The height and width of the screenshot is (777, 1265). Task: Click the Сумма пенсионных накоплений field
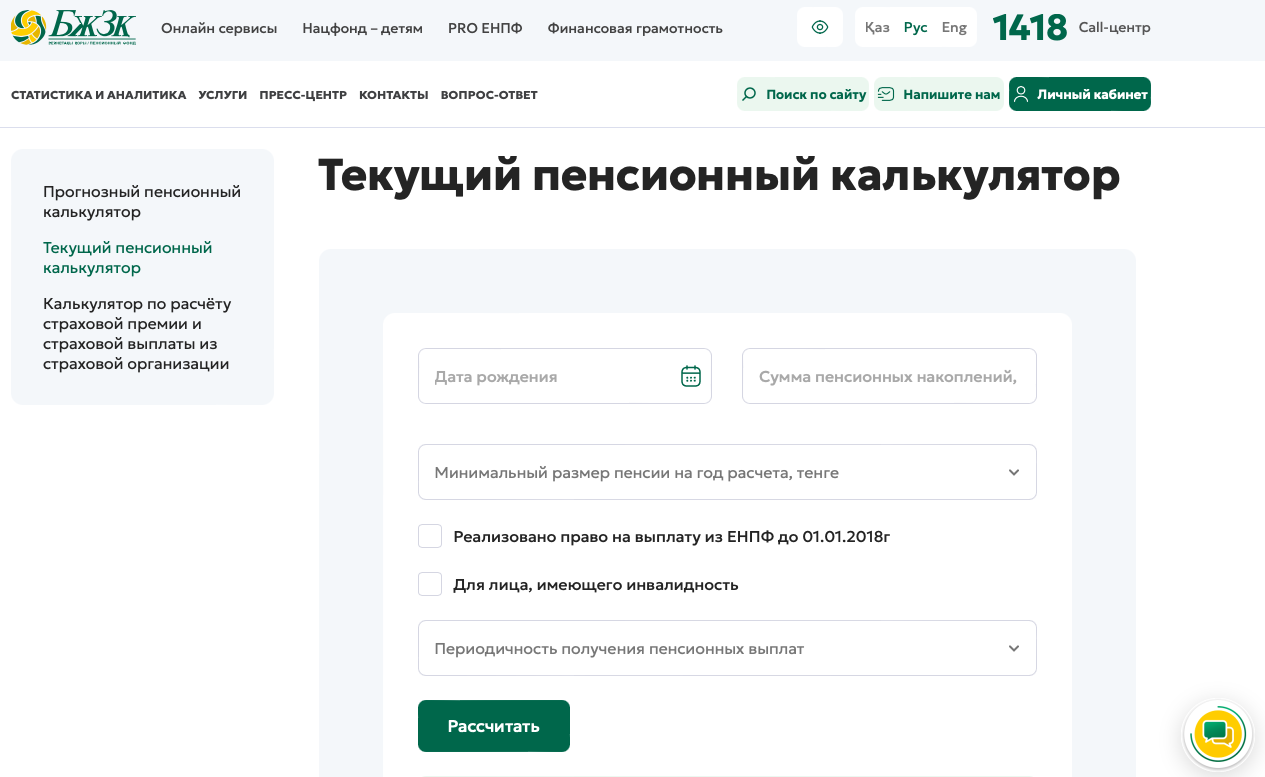(888, 376)
